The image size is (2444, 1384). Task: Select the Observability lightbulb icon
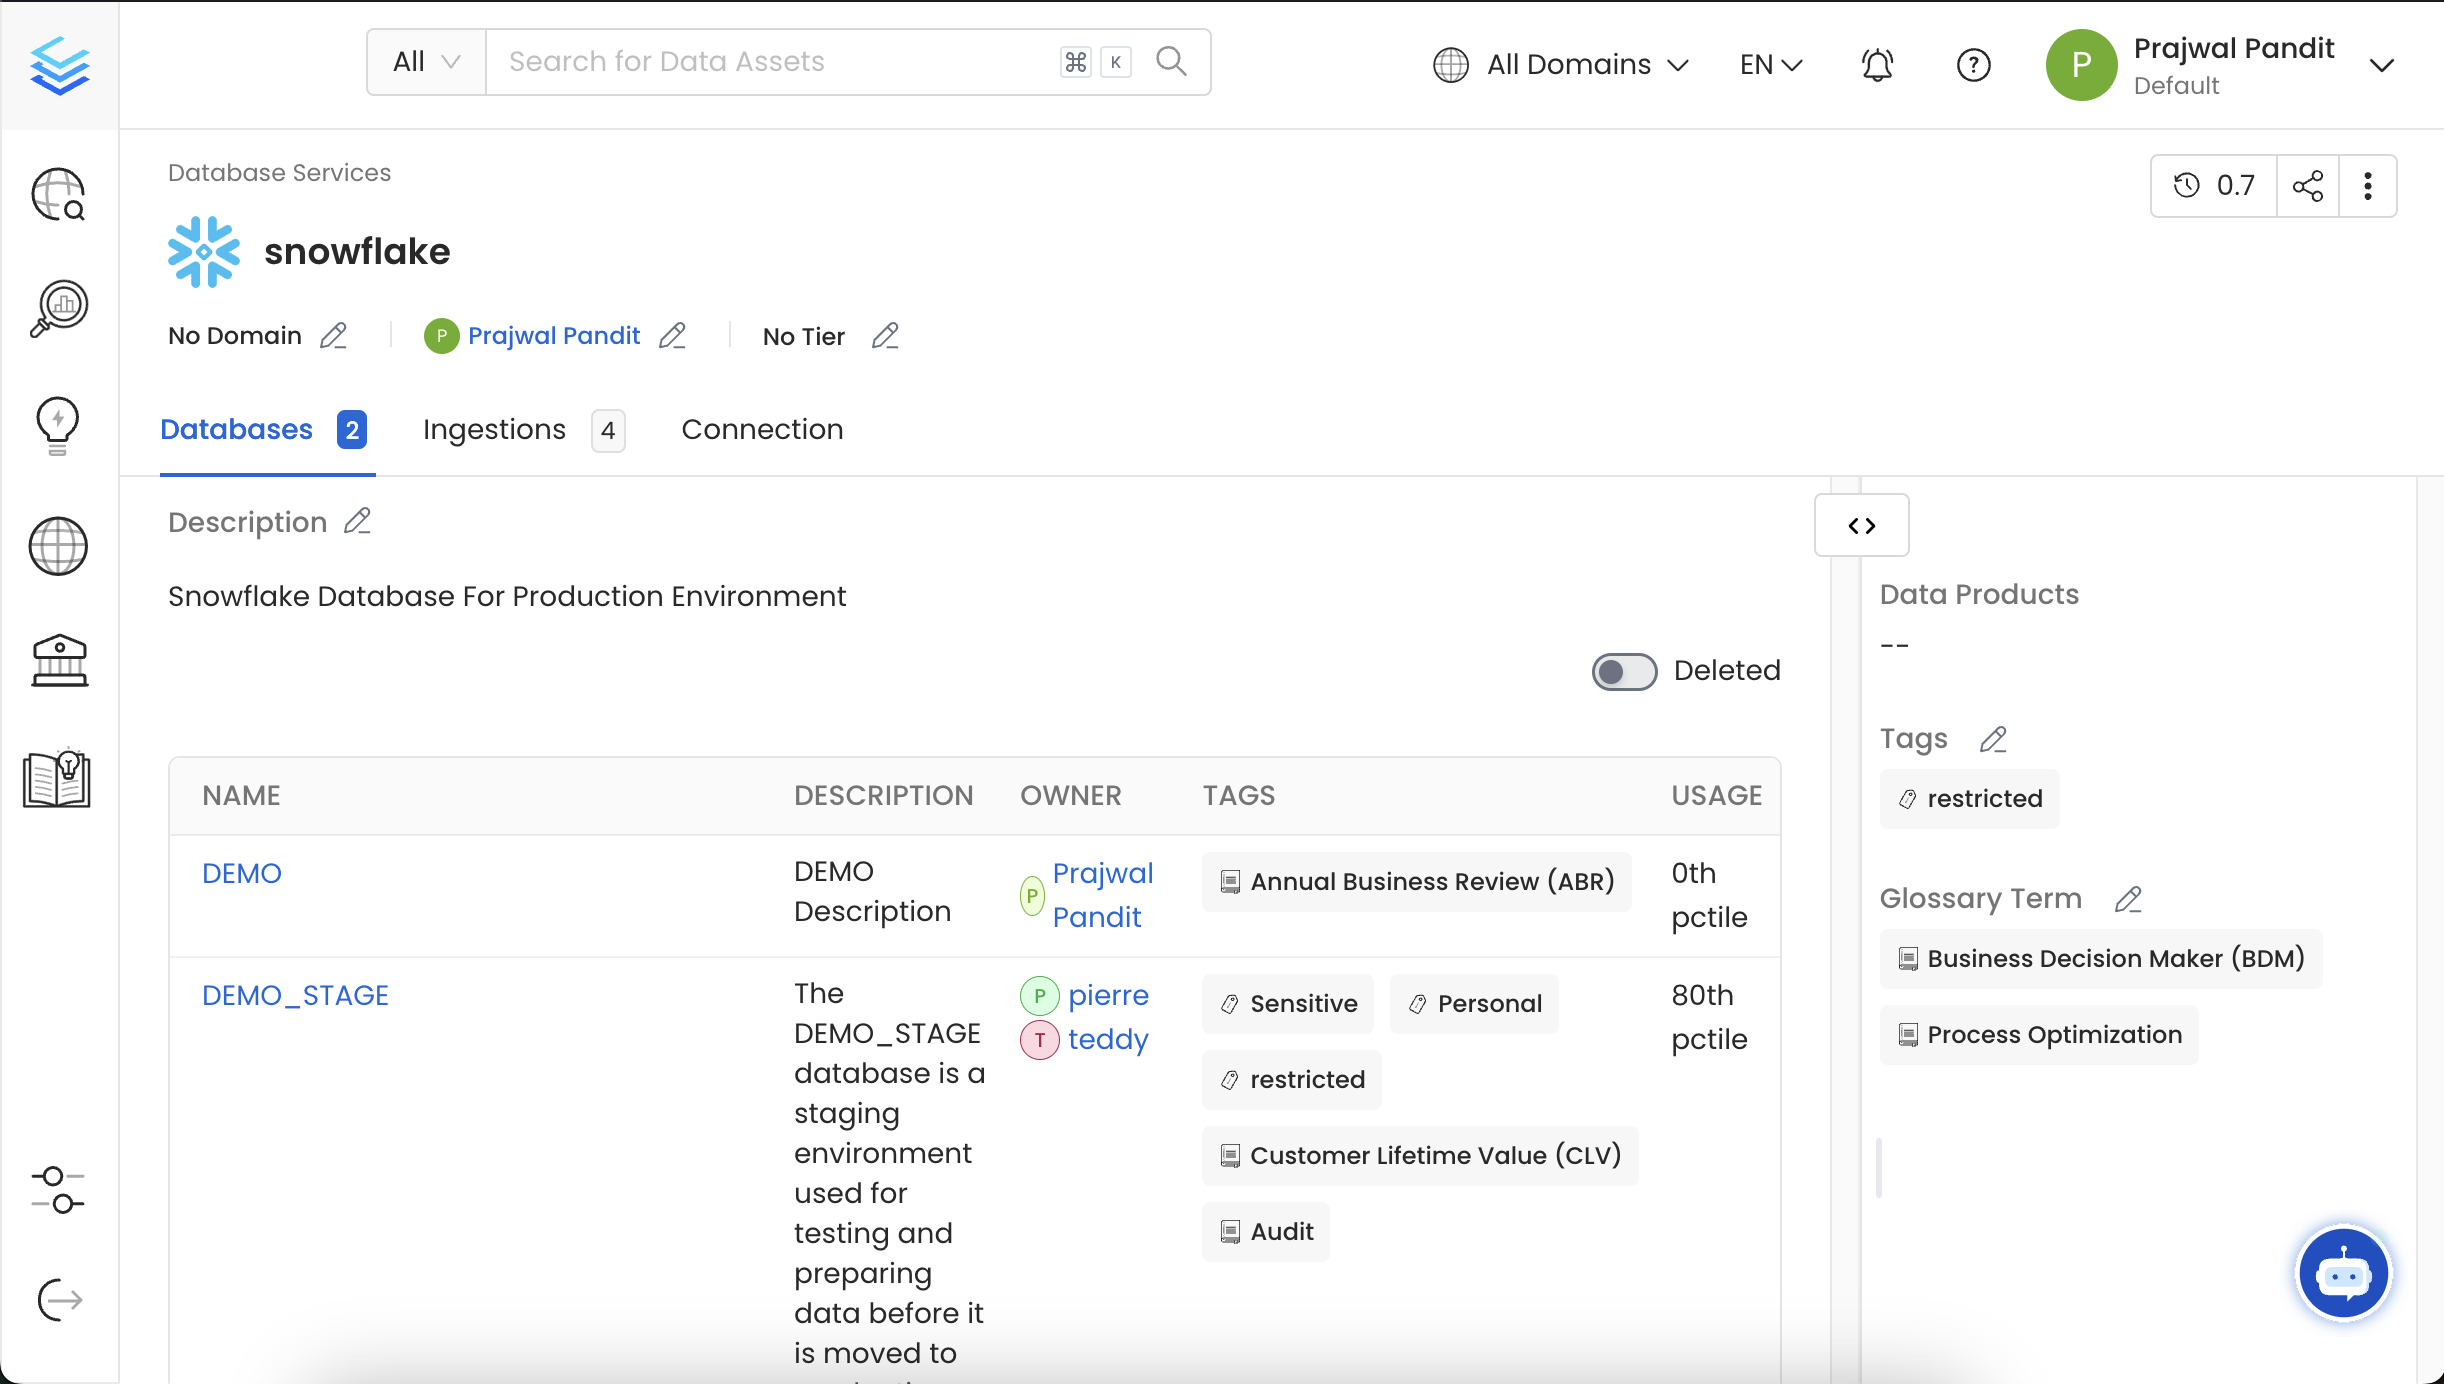tap(57, 425)
